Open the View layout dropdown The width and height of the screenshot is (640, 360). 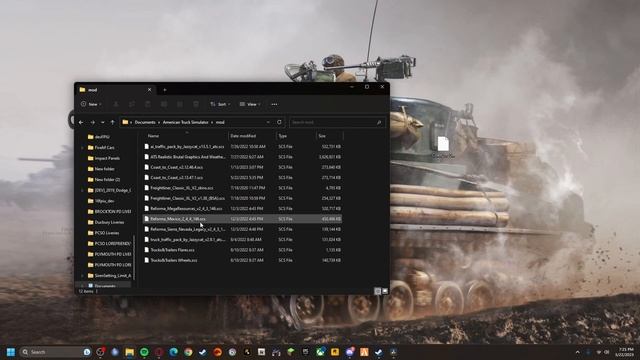coord(250,104)
